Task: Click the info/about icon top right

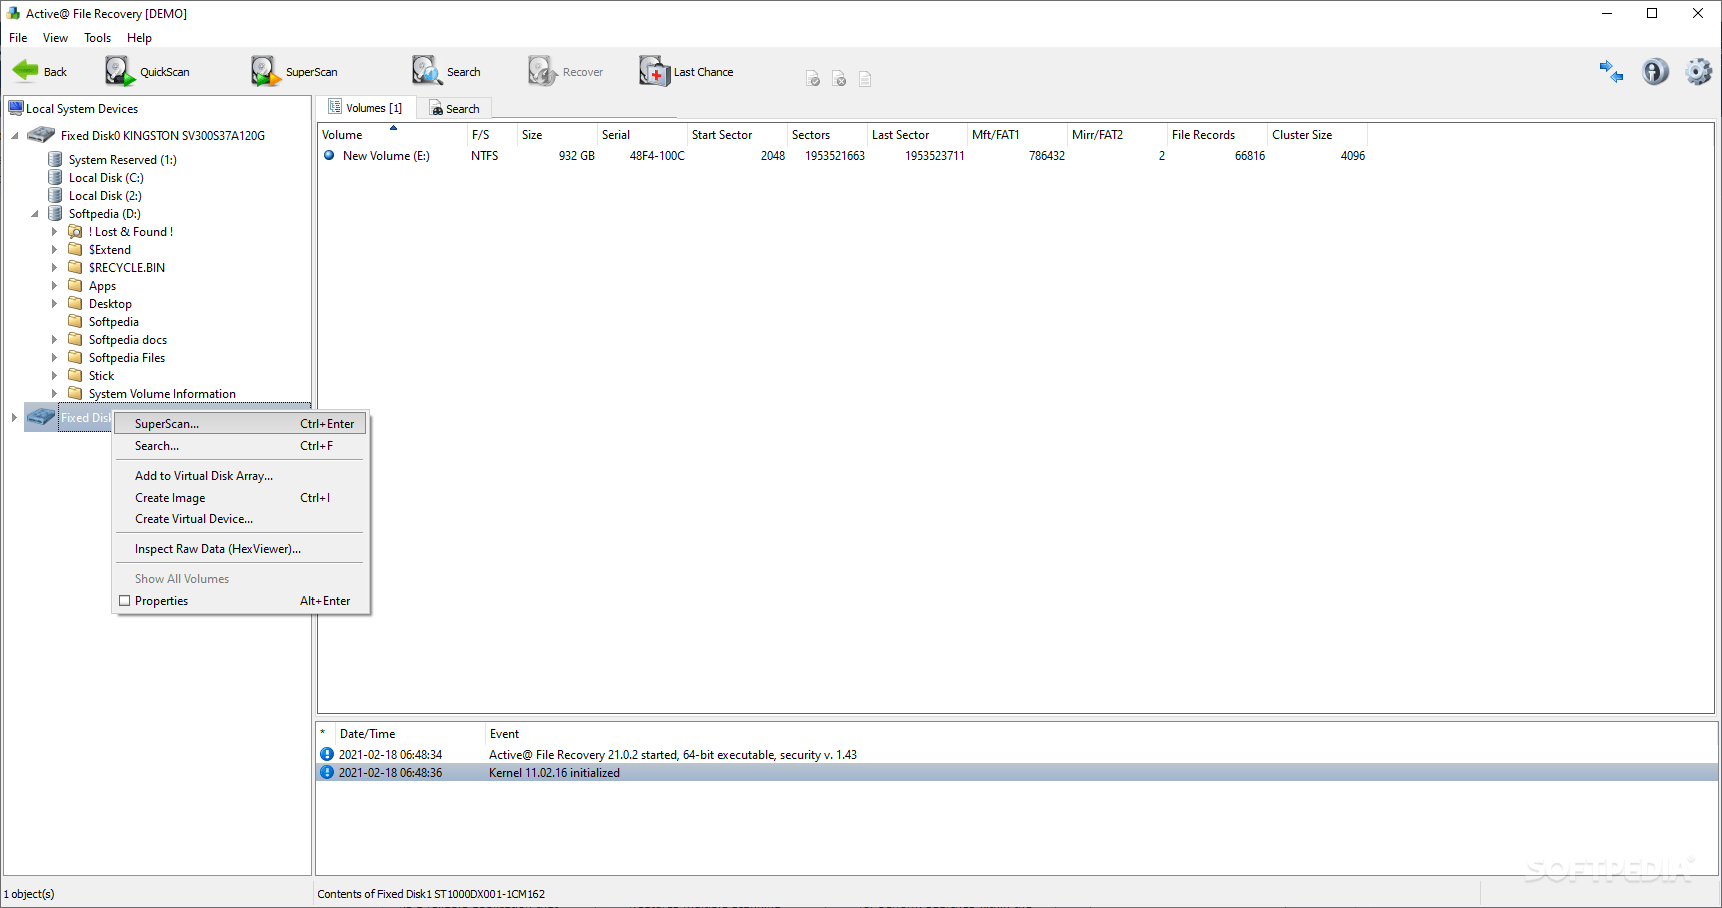Action: click(1655, 71)
